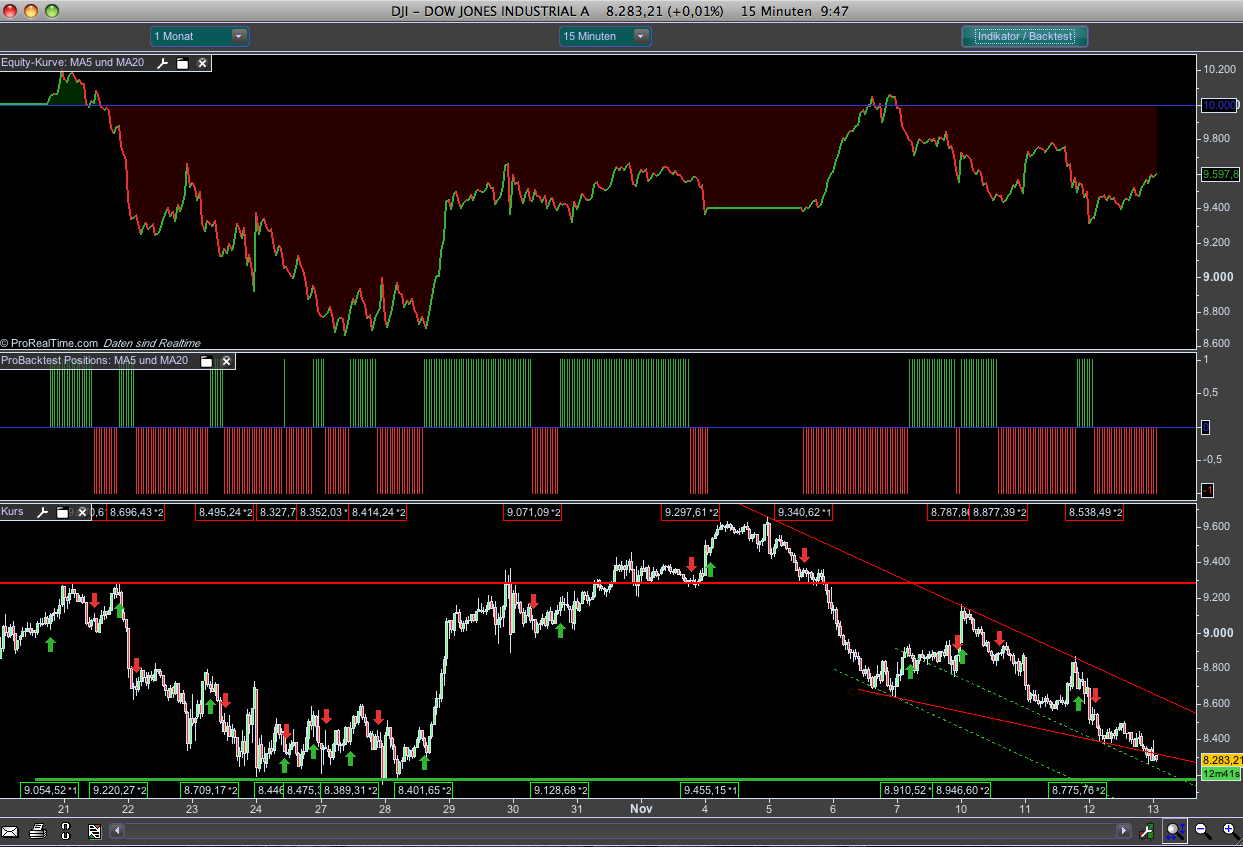The image size is (1243, 847).
Task: Open the trade list document icon
Action: 94,831
